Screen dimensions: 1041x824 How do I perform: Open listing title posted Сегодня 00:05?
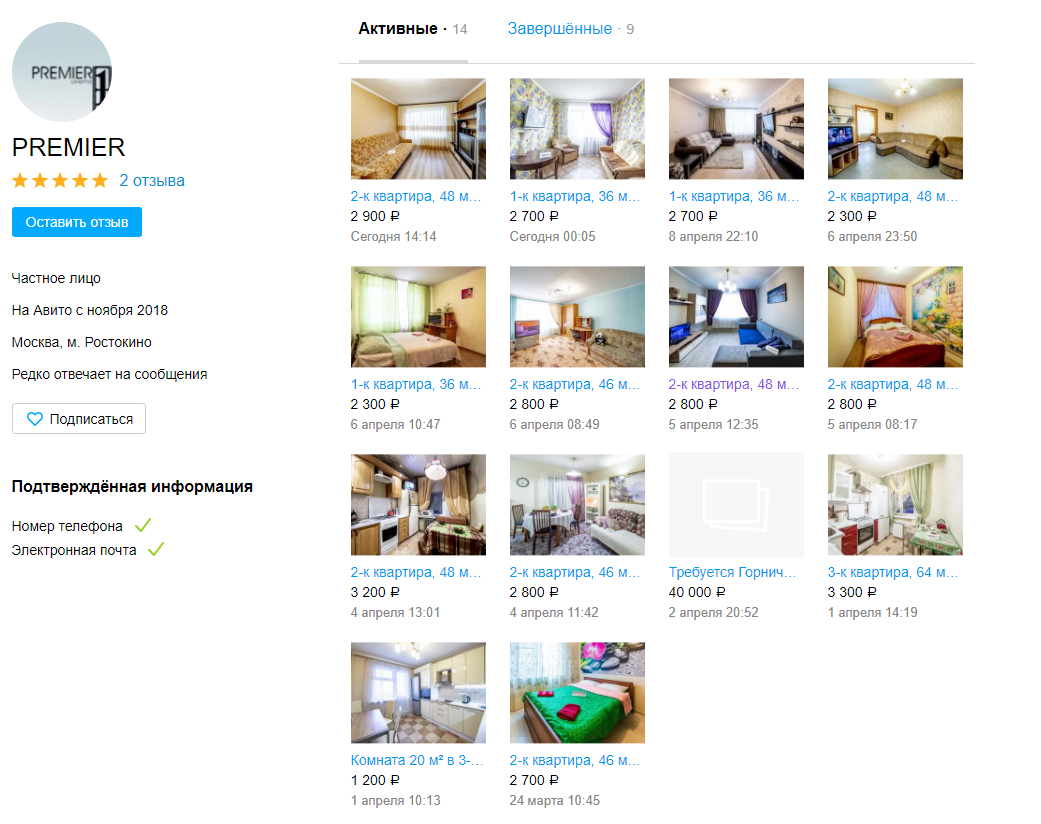(x=575, y=197)
